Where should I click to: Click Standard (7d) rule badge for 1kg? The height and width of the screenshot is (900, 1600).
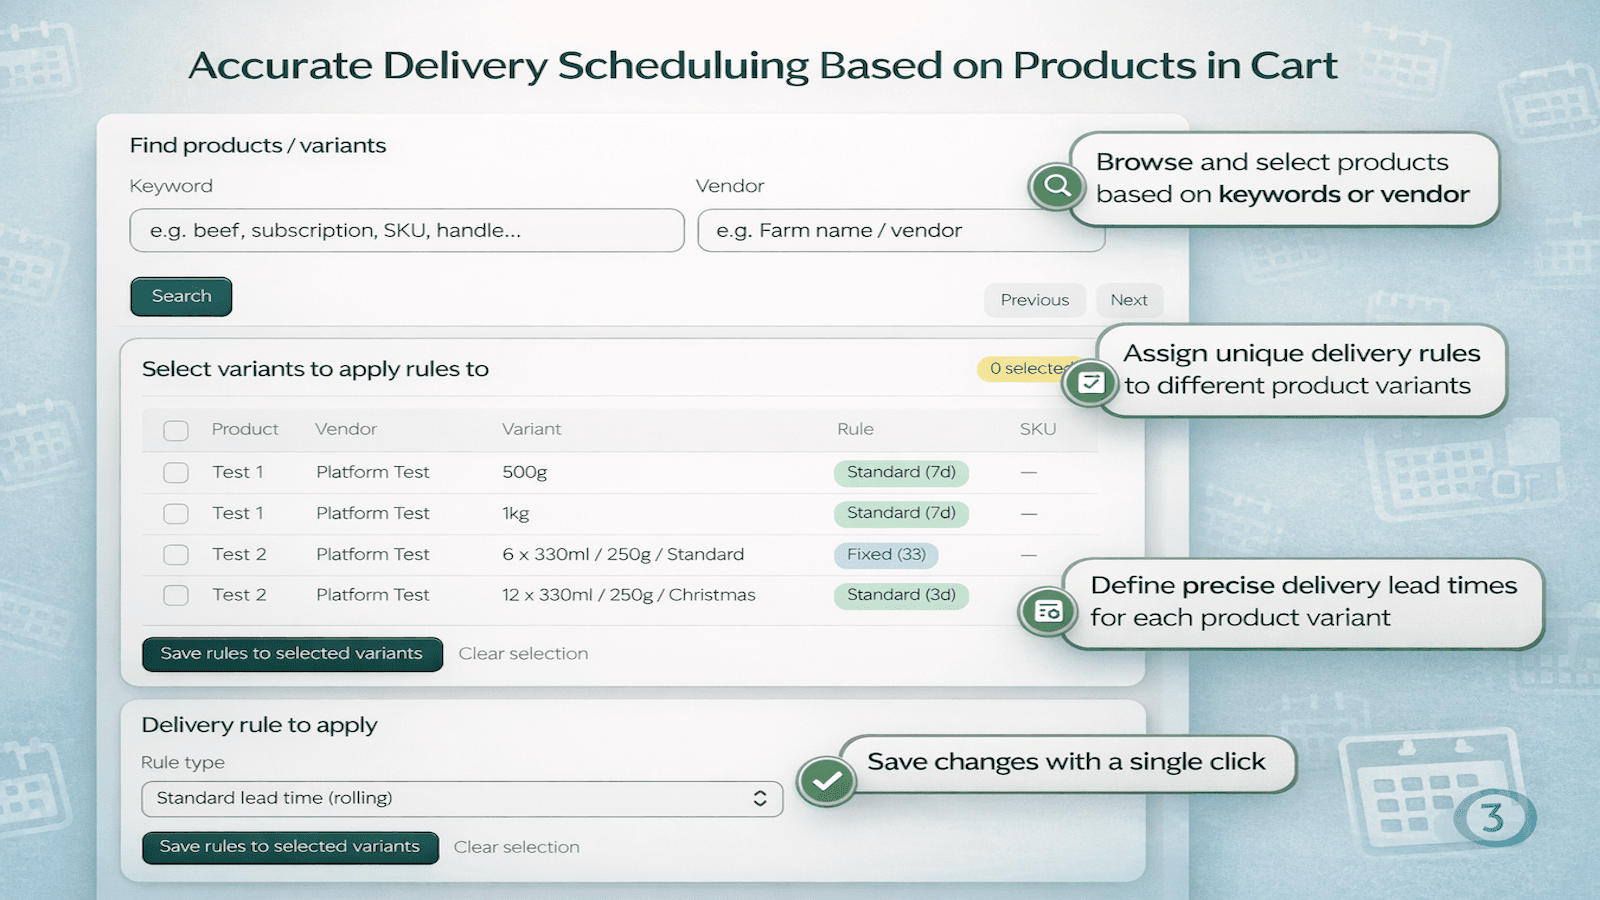point(901,513)
